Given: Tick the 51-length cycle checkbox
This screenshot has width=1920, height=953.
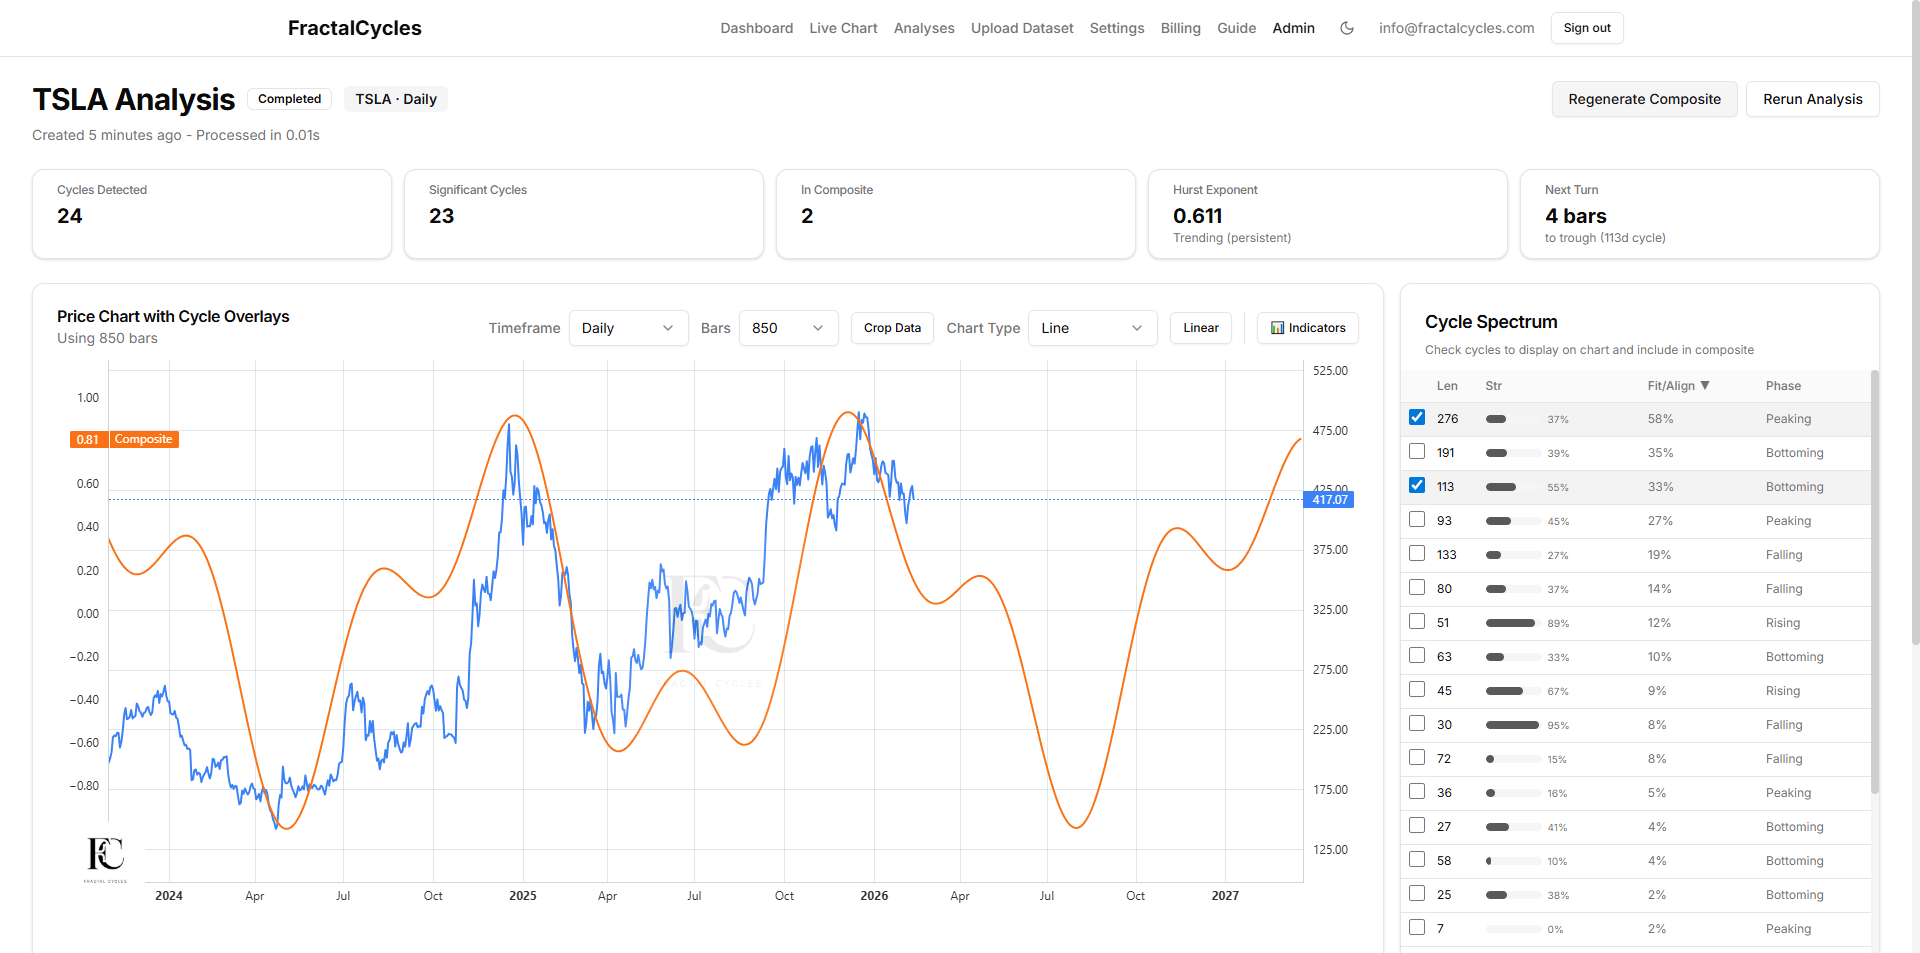Looking at the screenshot, I should click(1417, 622).
